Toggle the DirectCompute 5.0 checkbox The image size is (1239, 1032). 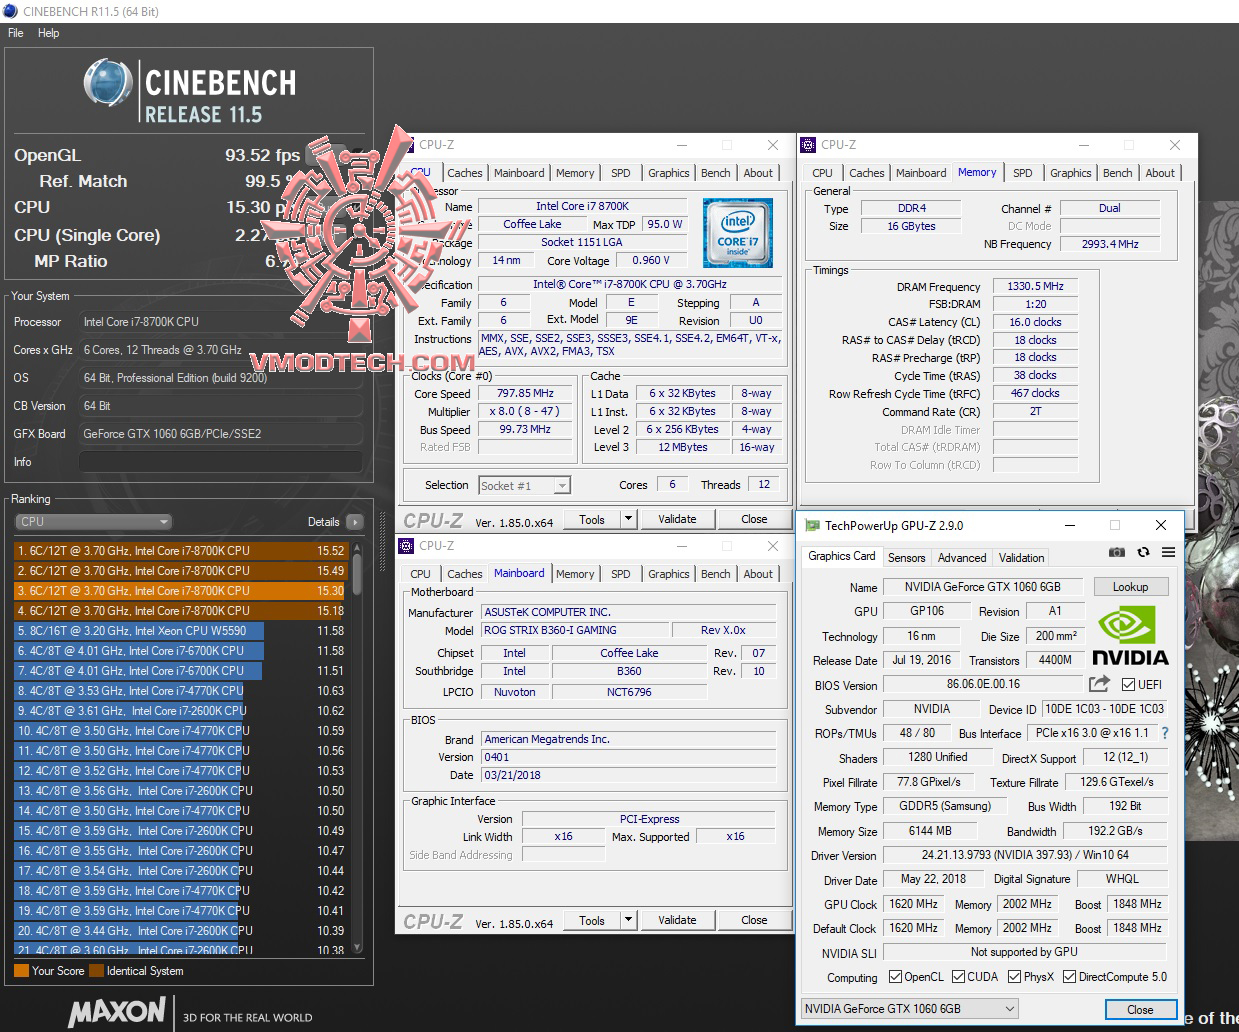[1069, 977]
